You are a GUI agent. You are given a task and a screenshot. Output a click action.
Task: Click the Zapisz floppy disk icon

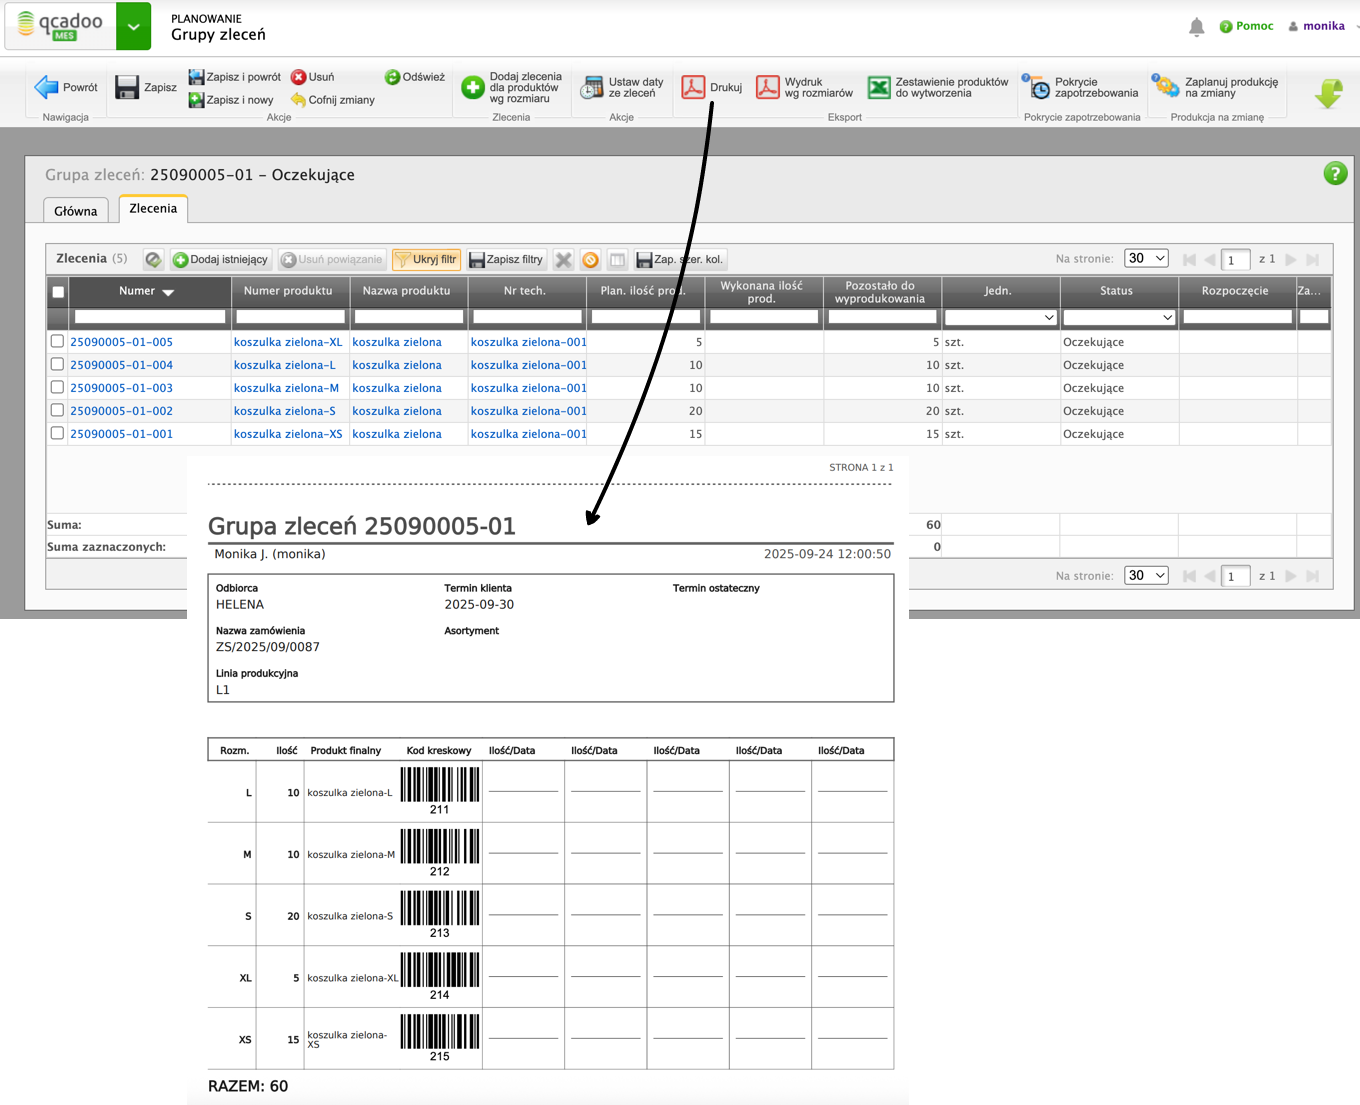127,88
